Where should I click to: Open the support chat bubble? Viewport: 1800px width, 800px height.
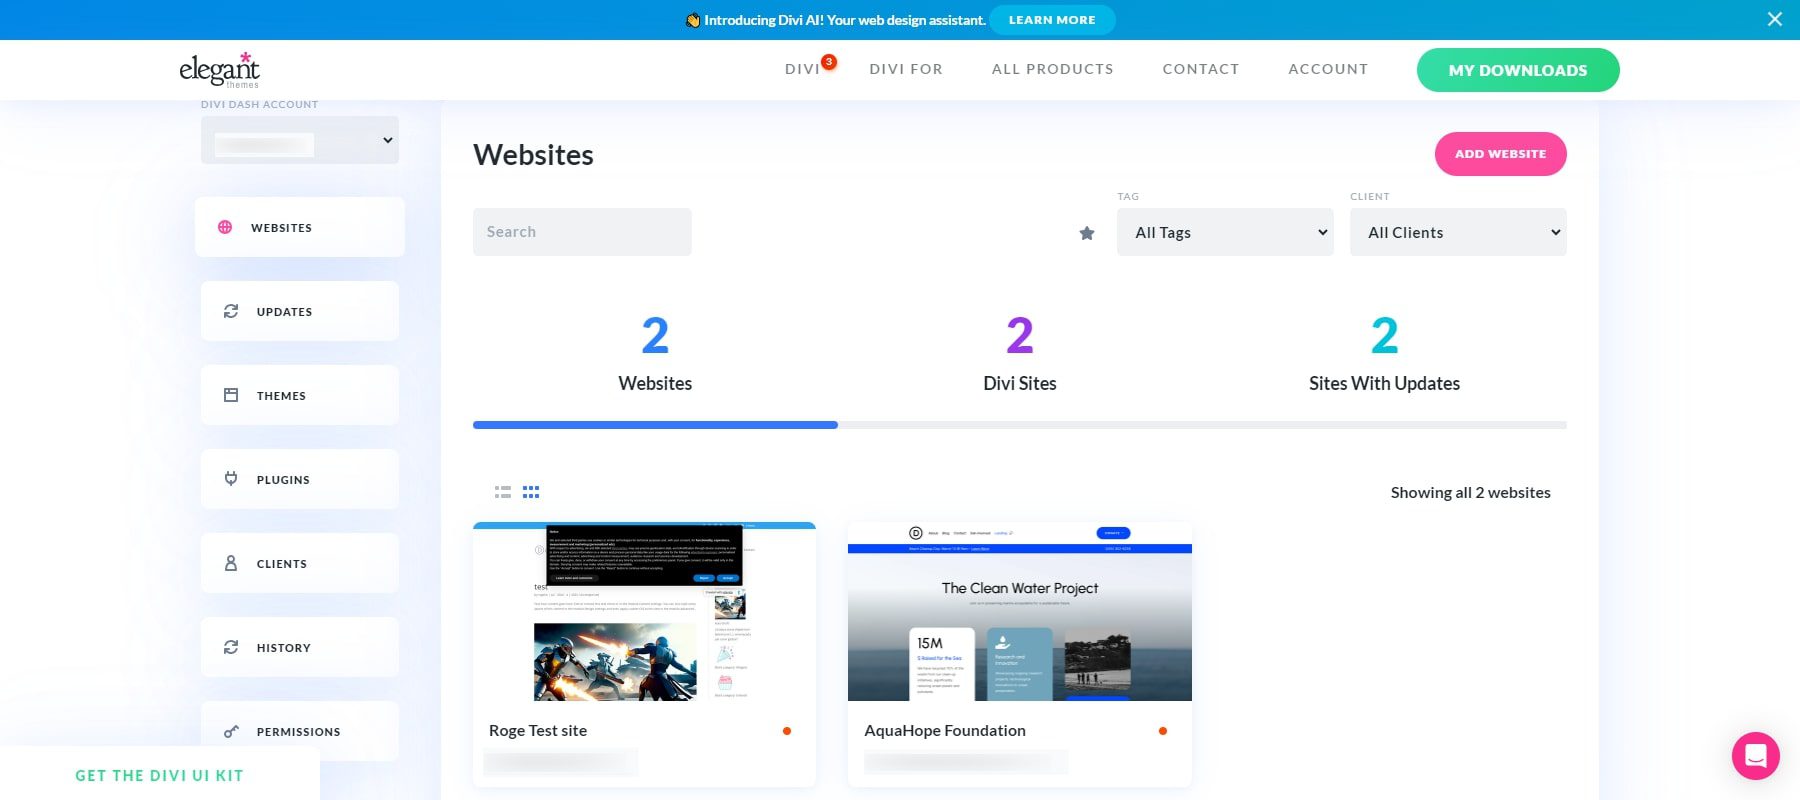tap(1756, 756)
